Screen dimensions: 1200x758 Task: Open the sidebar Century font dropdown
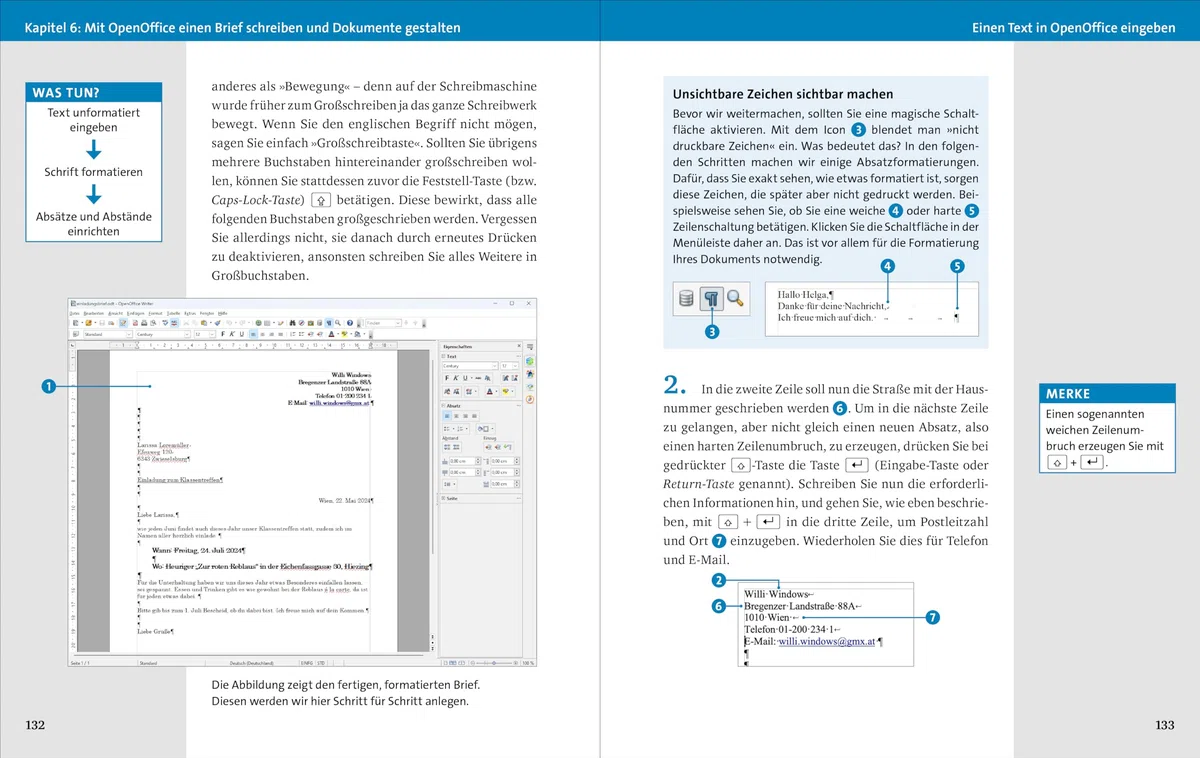(470, 366)
